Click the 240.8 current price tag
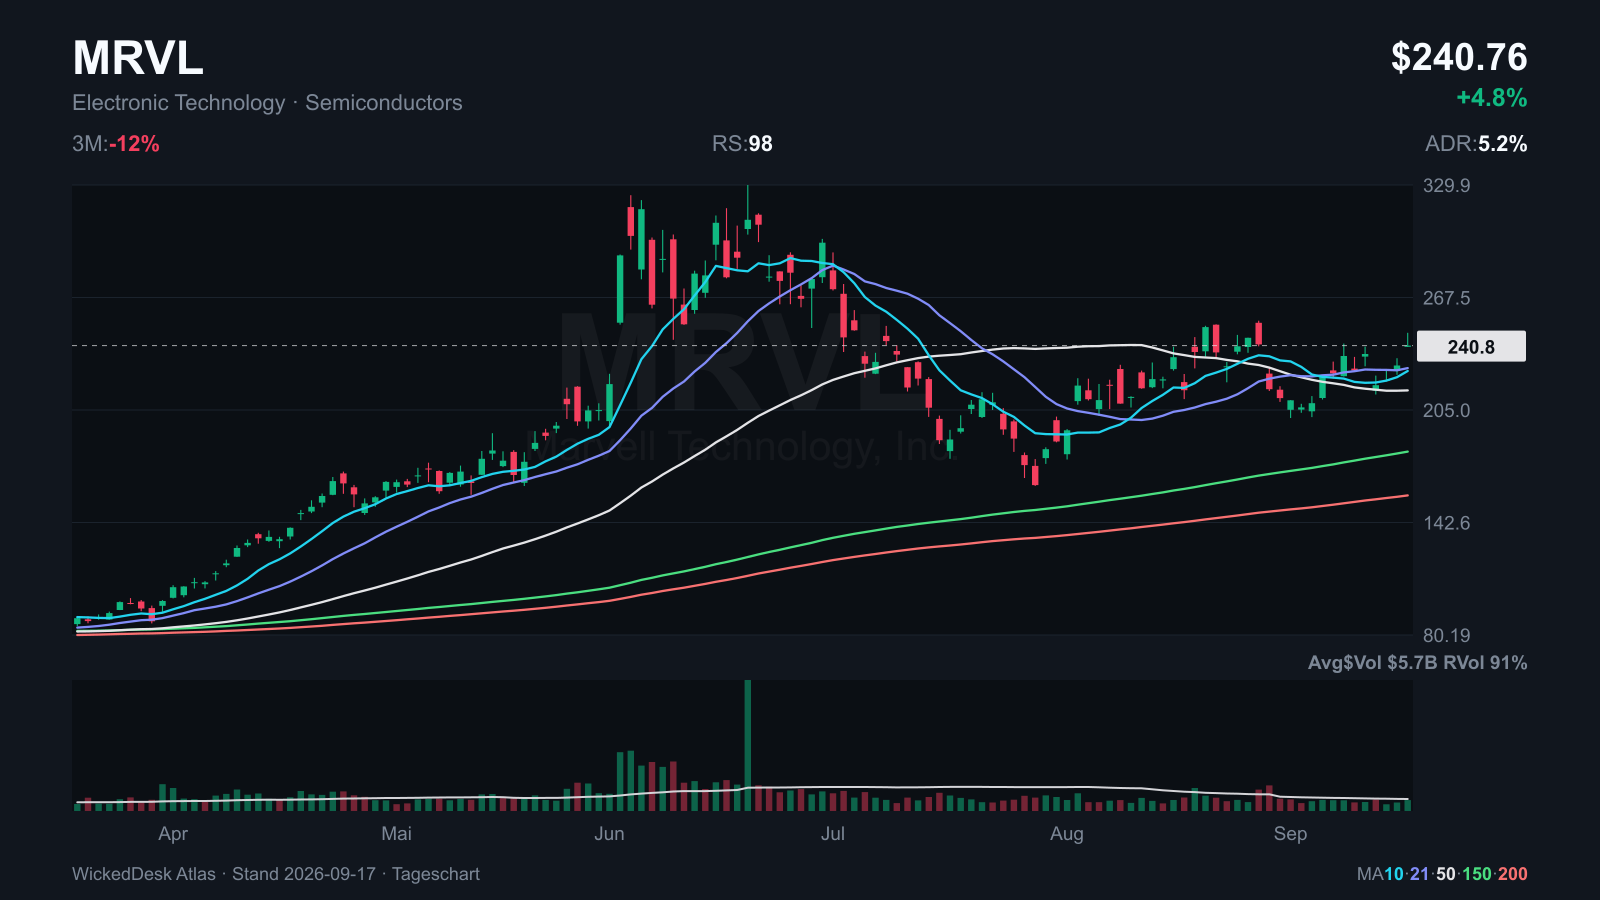The image size is (1600, 900). [x=1471, y=347]
